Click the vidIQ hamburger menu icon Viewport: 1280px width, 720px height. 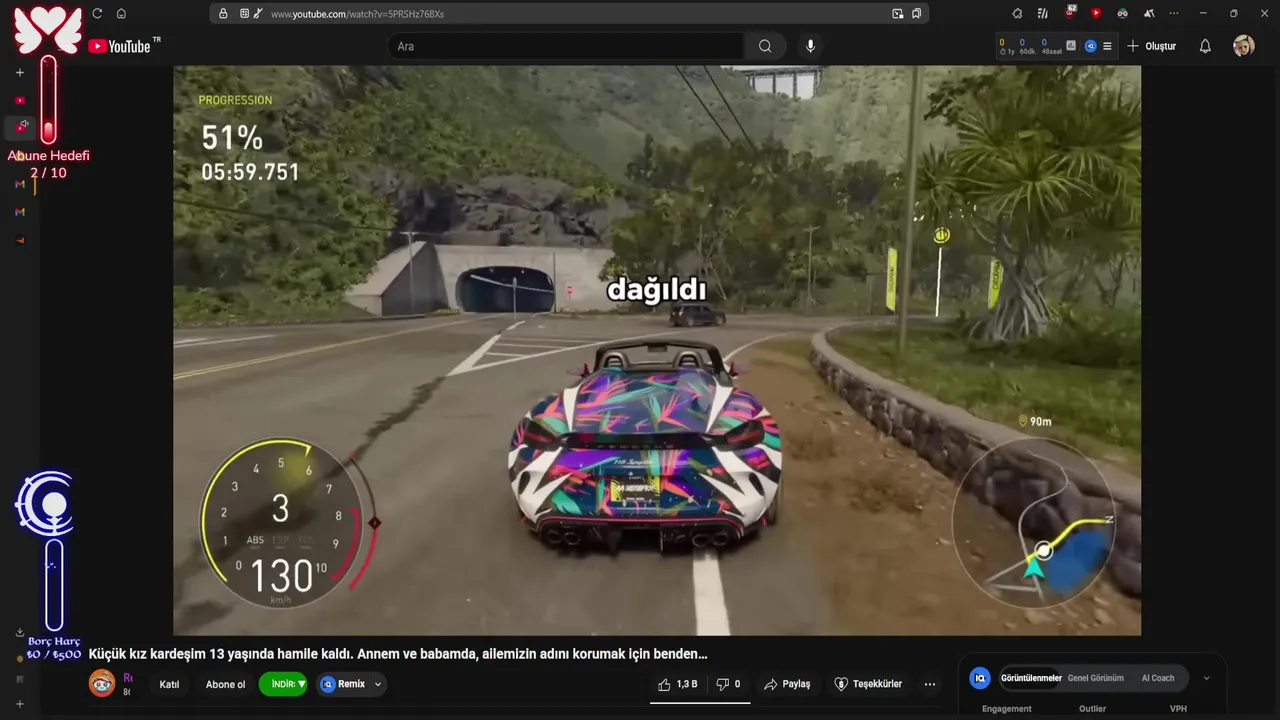(1107, 46)
